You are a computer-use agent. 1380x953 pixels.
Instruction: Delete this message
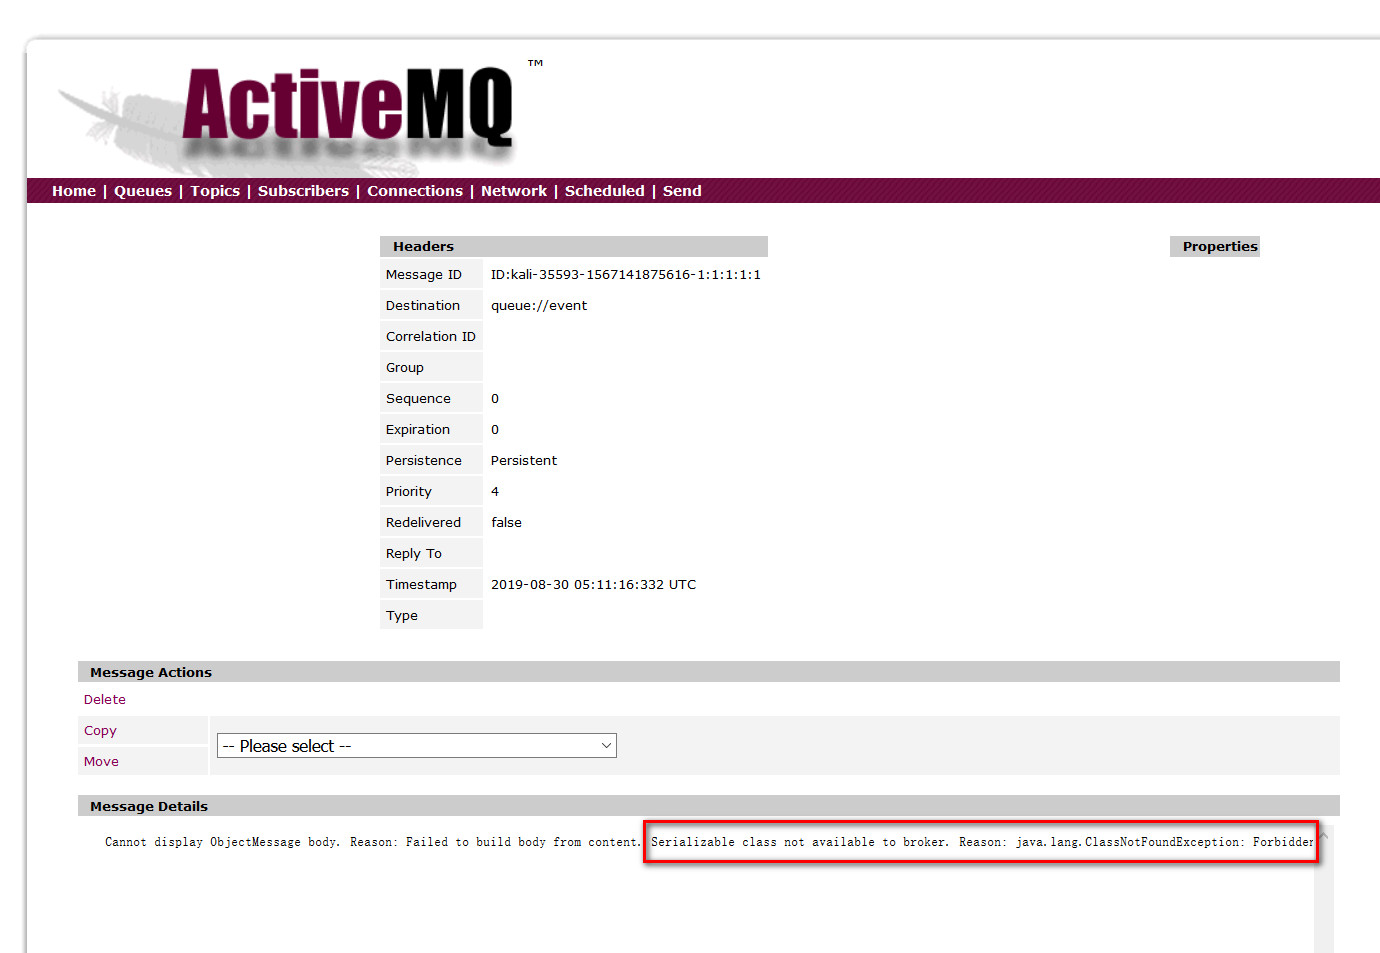tap(105, 700)
